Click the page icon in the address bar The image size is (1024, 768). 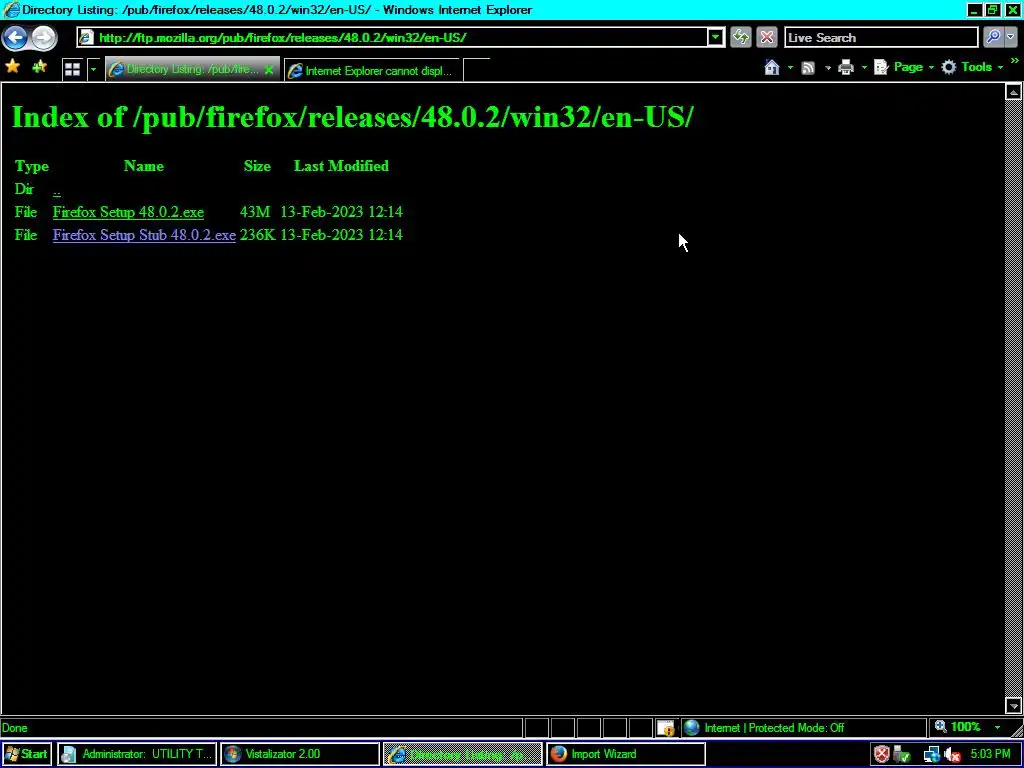click(x=86, y=38)
